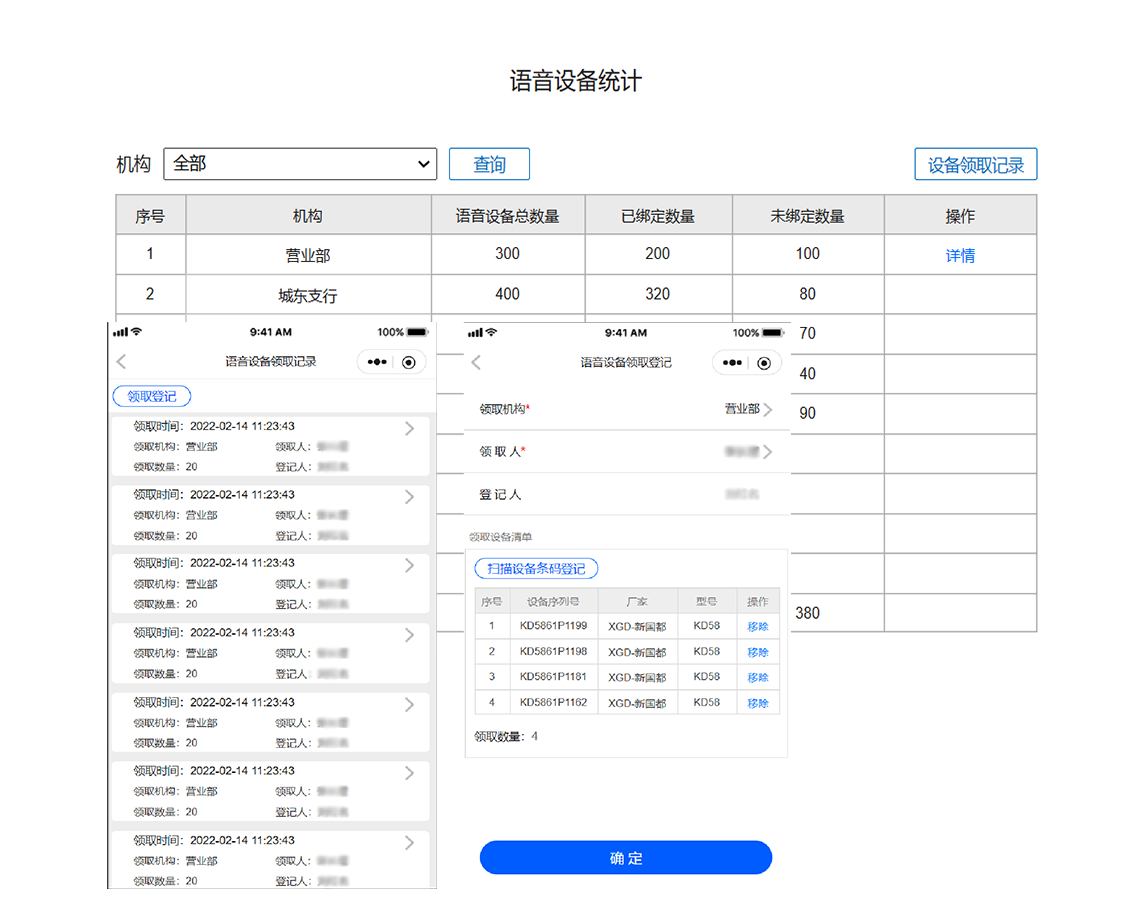Viewport: 1125px width, 921px height.
Task: Open 详情 for the 营业部 row
Action: tap(959, 255)
